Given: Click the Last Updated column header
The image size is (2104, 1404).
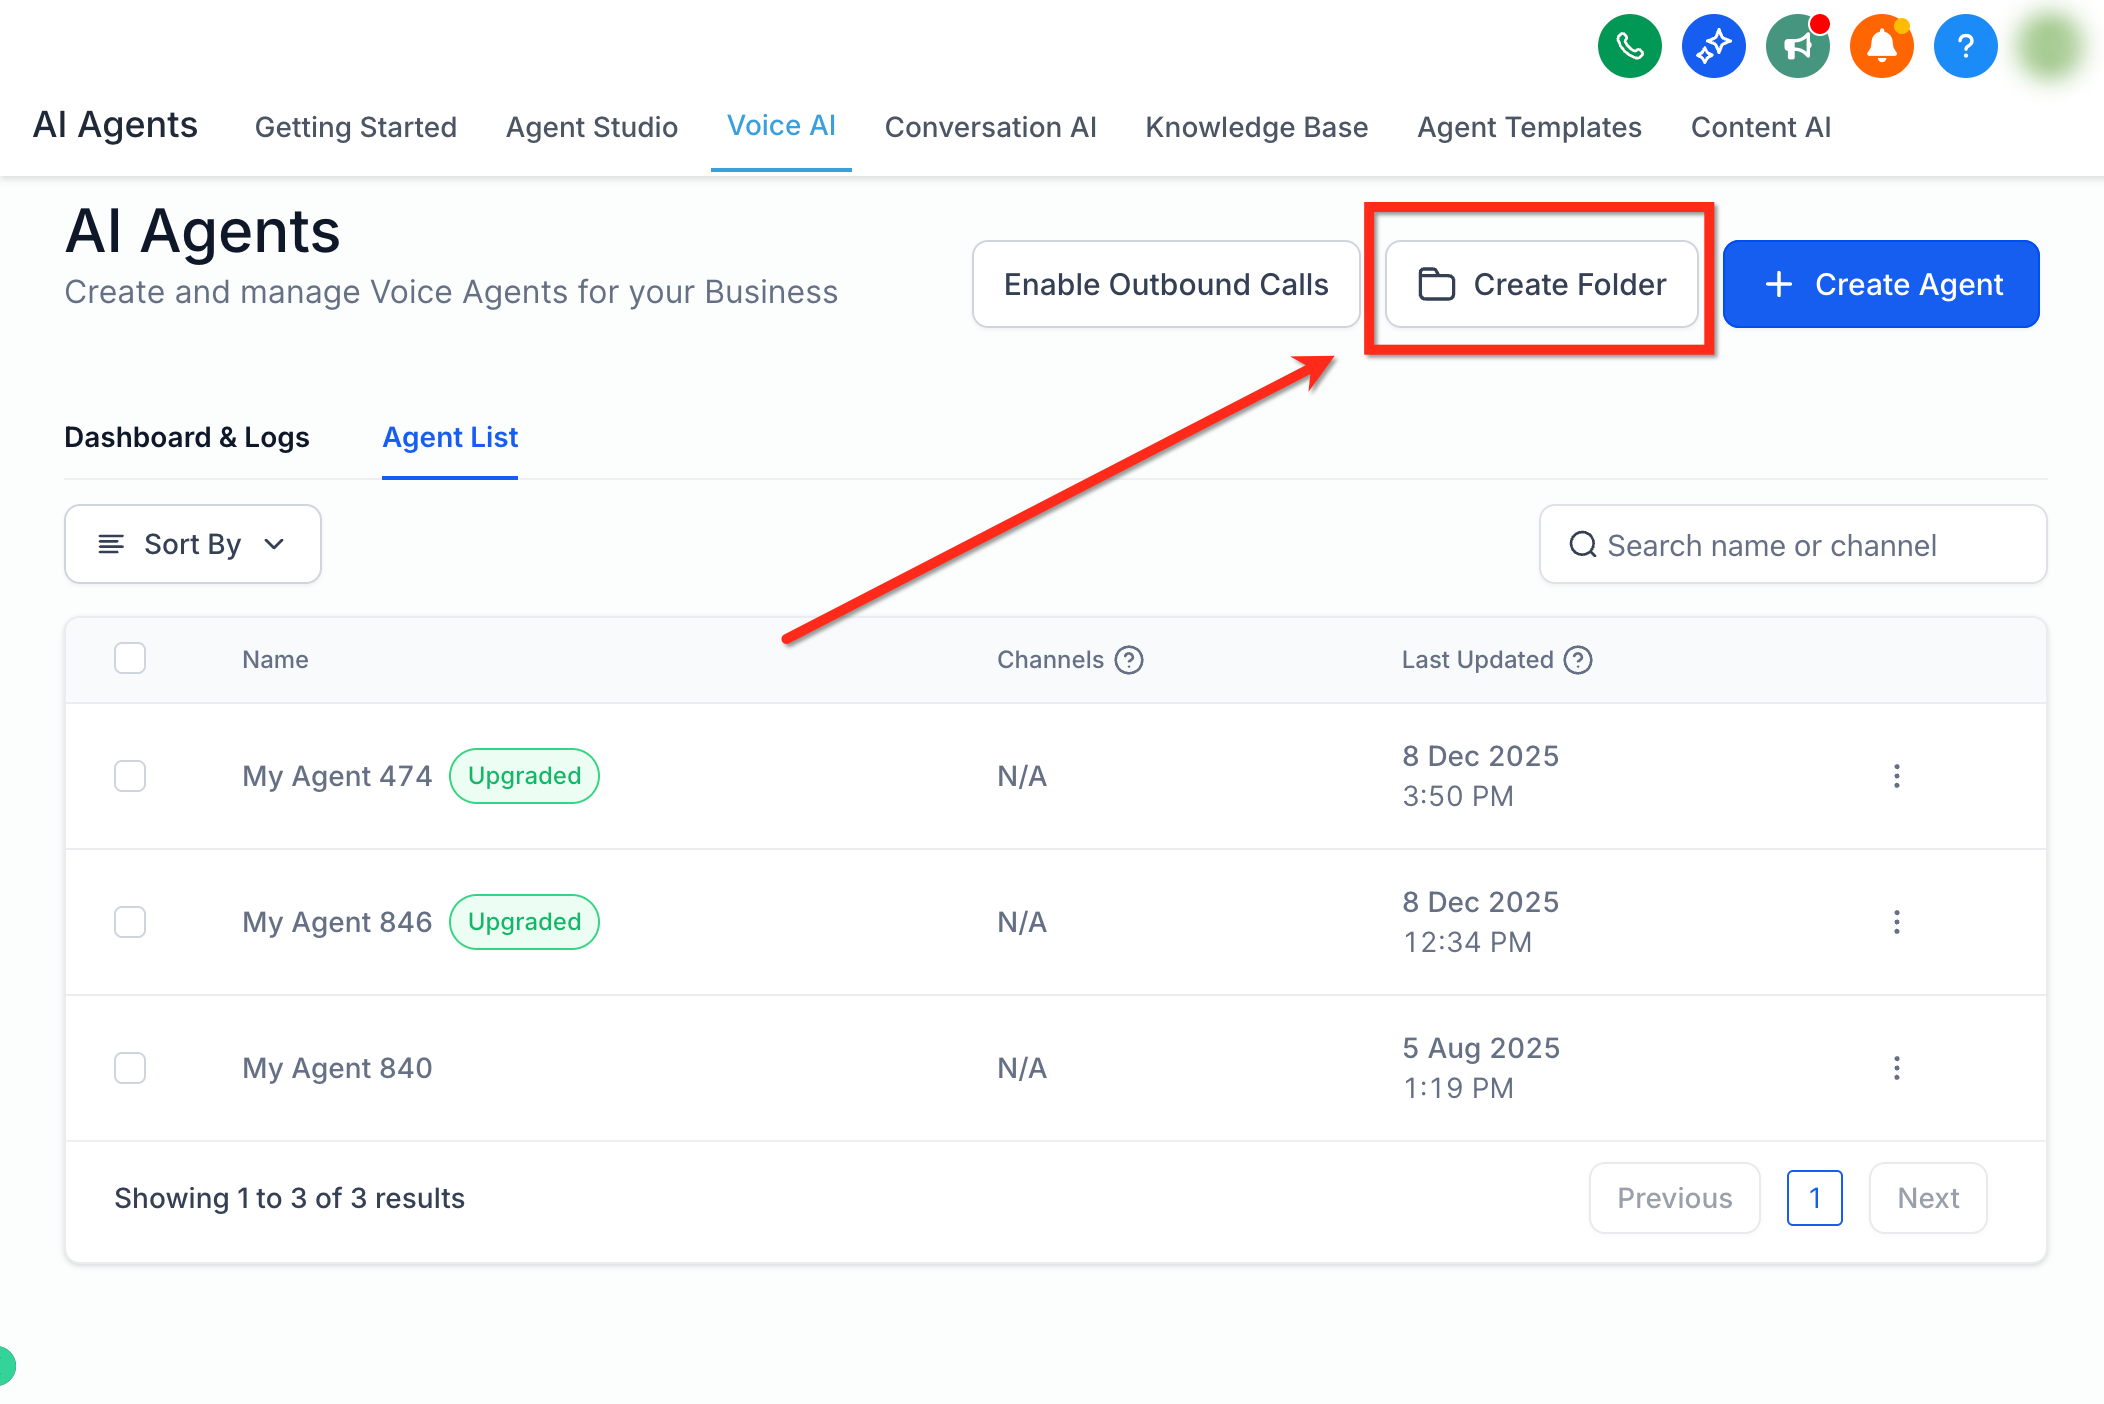Looking at the screenshot, I should coord(1477,660).
